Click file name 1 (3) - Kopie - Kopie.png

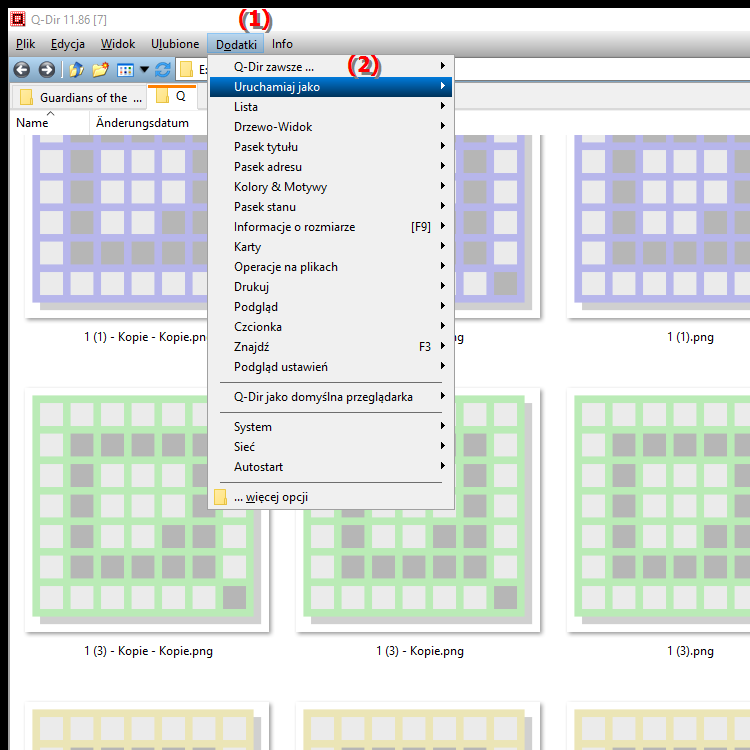click(x=148, y=651)
